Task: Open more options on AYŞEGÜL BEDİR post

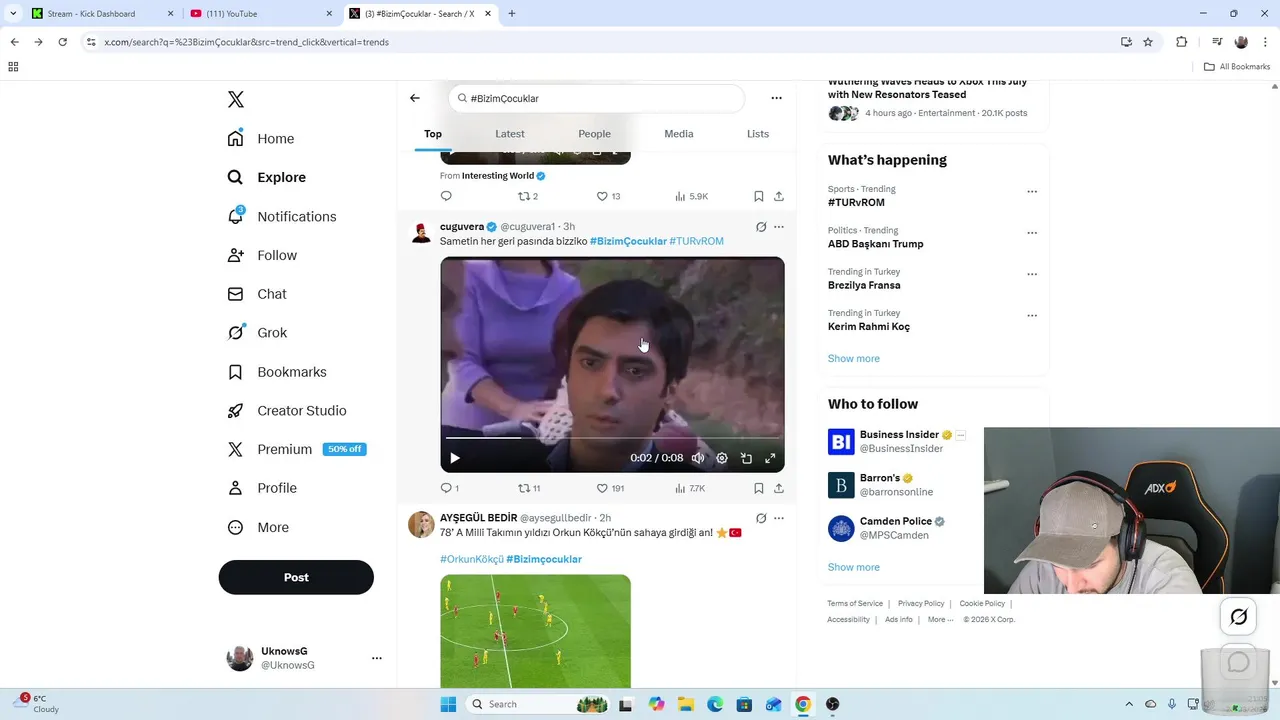Action: pos(779,518)
